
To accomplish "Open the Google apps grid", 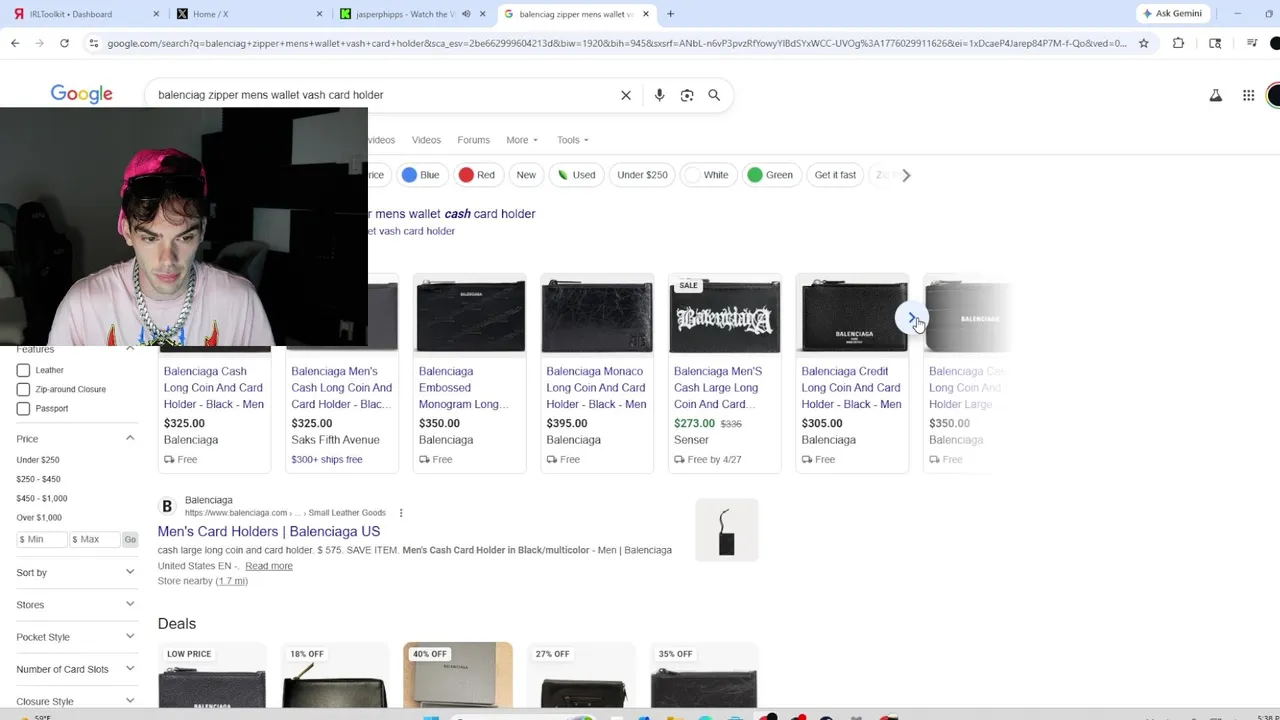I will 1248,95.
